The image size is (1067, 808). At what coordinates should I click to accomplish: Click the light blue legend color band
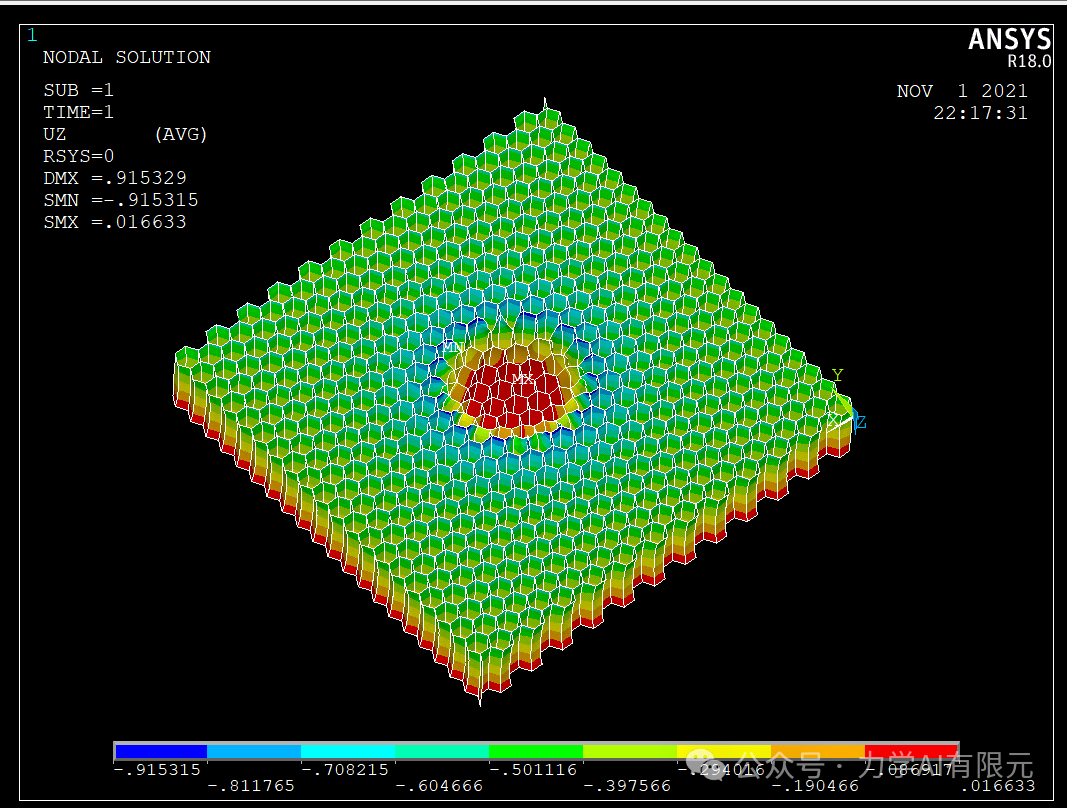click(x=255, y=752)
